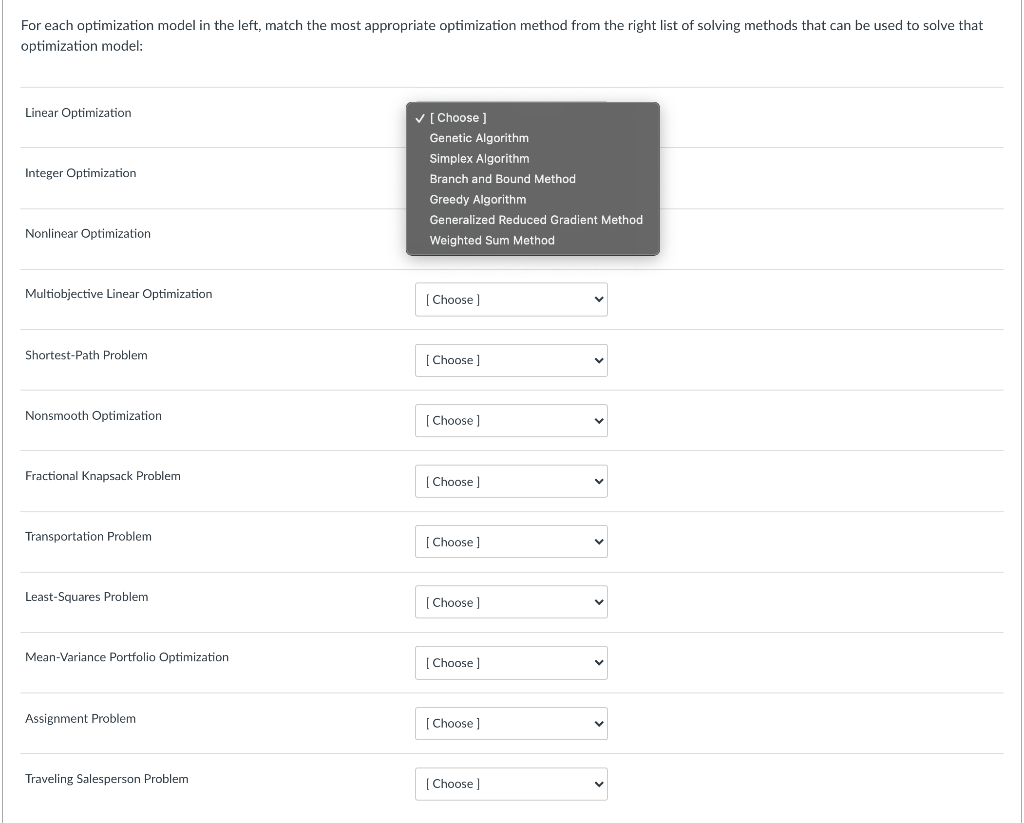Select Simplex Algorithm from the open dropdown
Viewport: 1024px width, 823px height.
click(x=479, y=158)
